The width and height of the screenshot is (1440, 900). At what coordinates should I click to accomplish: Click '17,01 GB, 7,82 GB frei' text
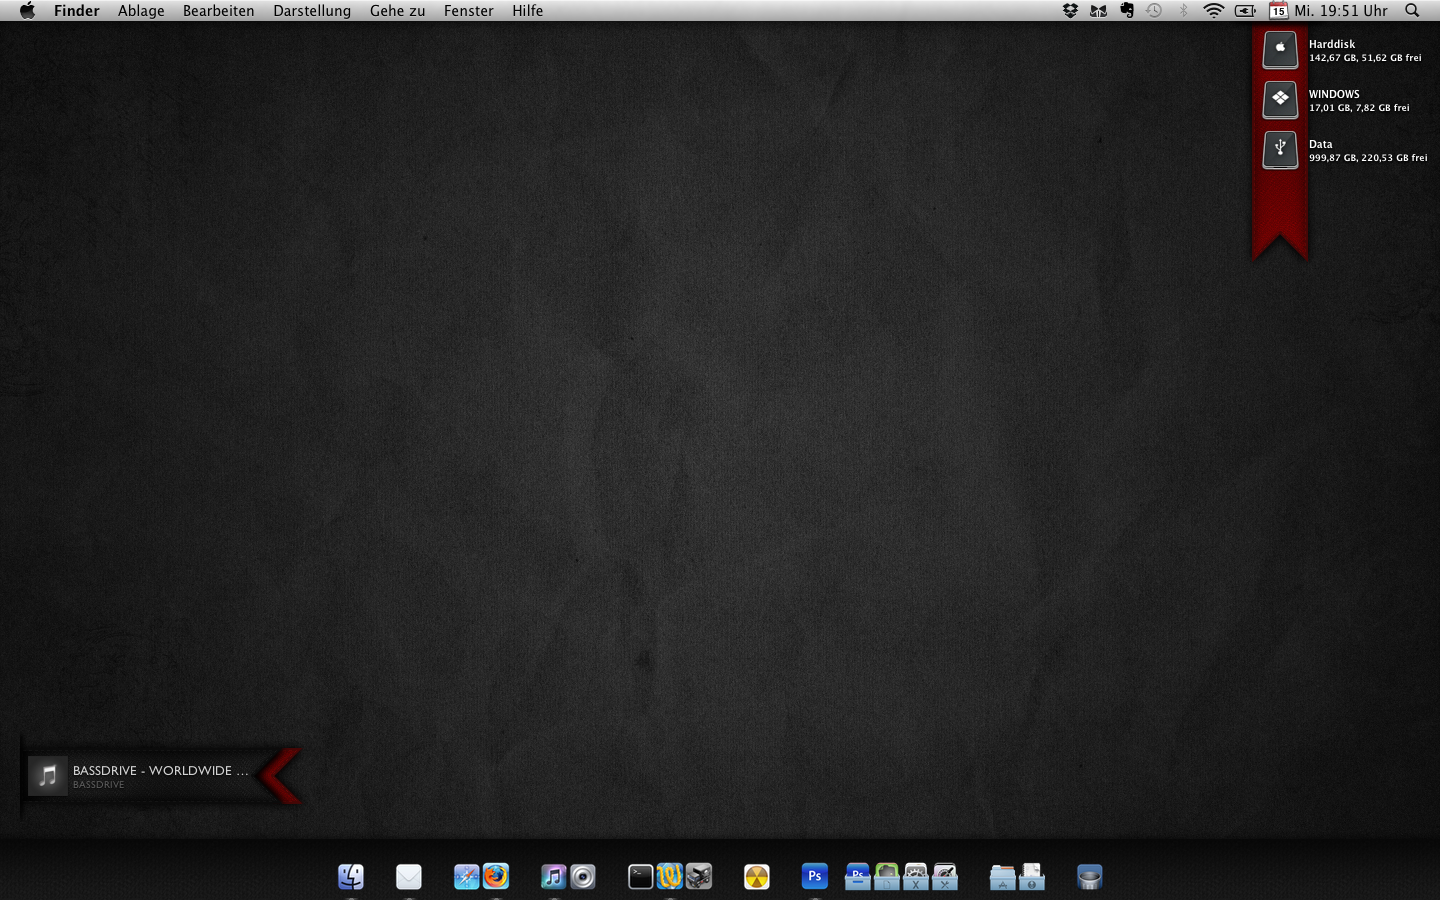tap(1359, 108)
